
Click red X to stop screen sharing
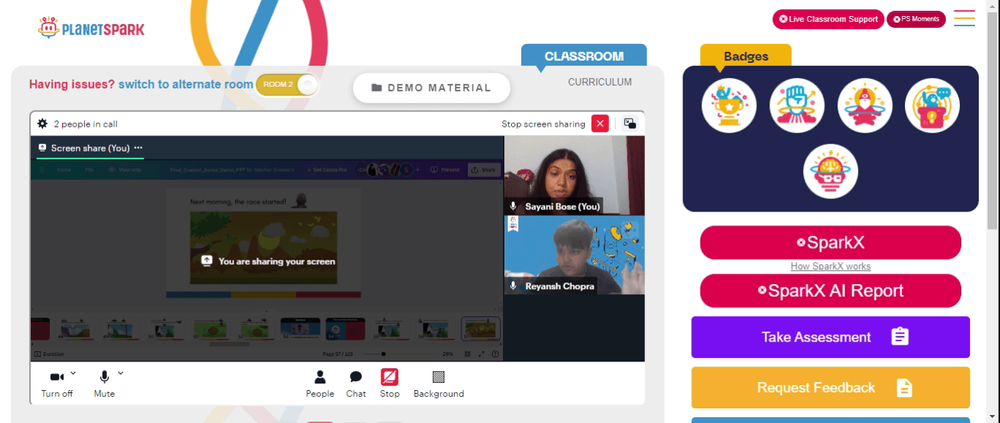(x=600, y=124)
